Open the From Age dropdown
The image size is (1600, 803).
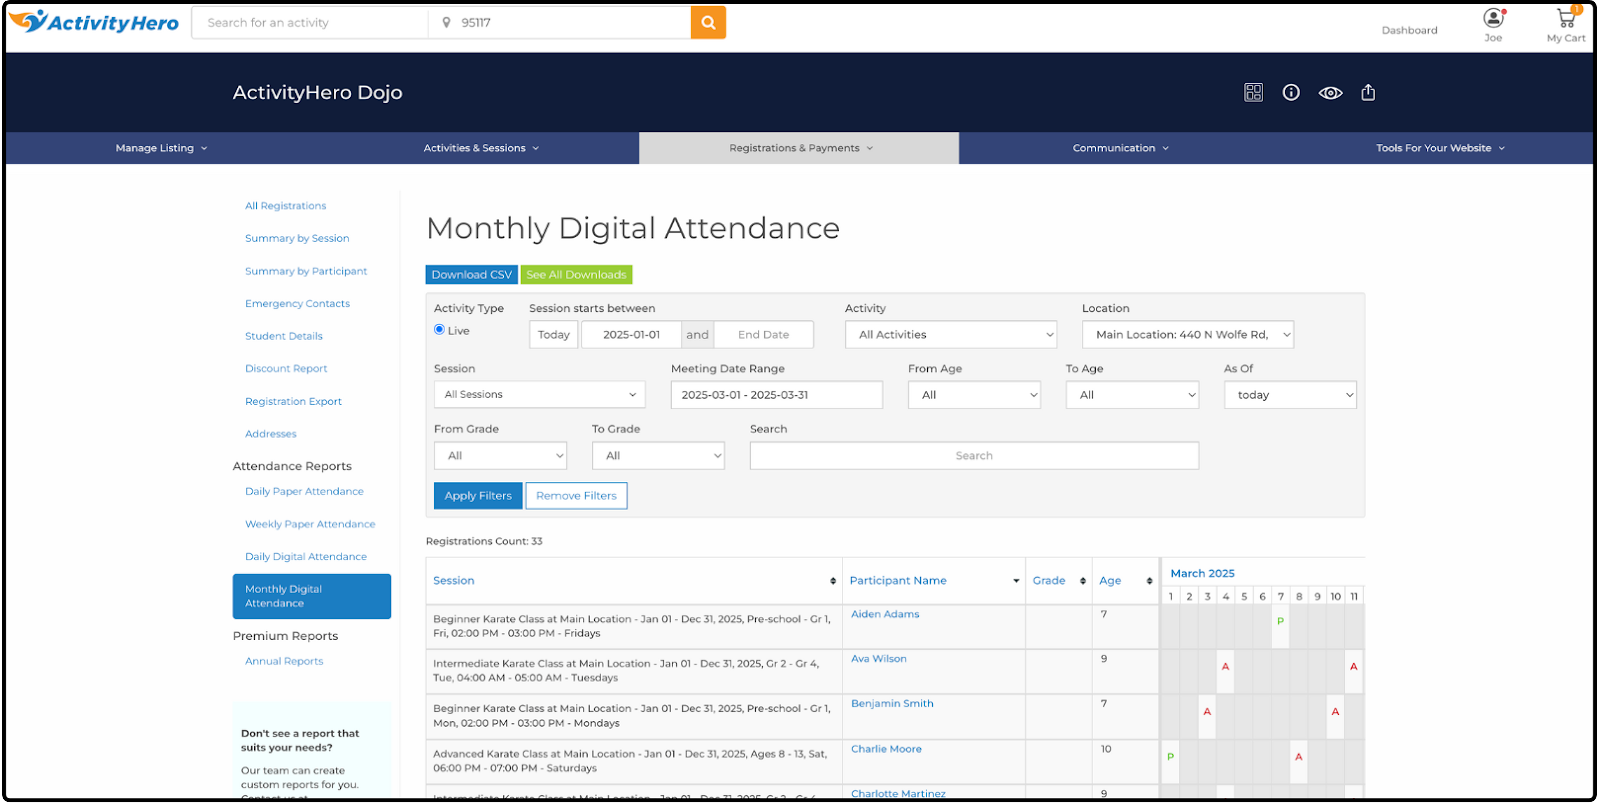click(x=974, y=395)
